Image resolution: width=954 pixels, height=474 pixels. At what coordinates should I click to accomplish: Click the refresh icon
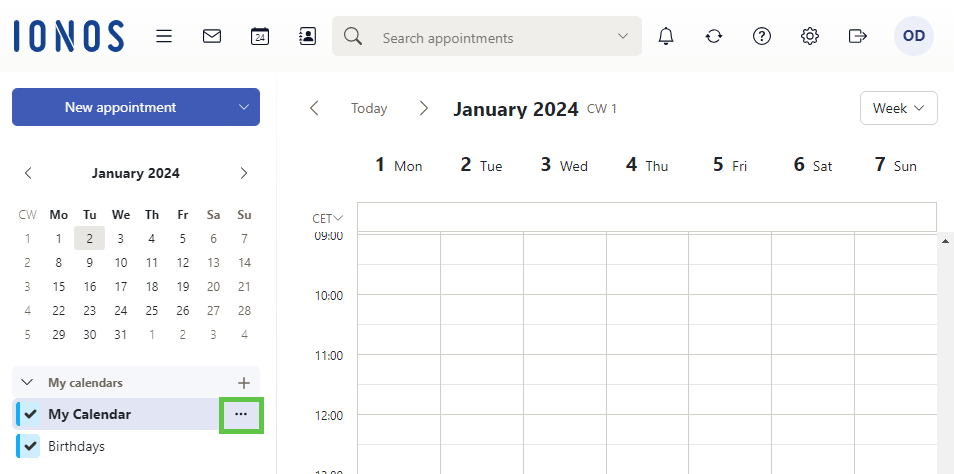714,36
